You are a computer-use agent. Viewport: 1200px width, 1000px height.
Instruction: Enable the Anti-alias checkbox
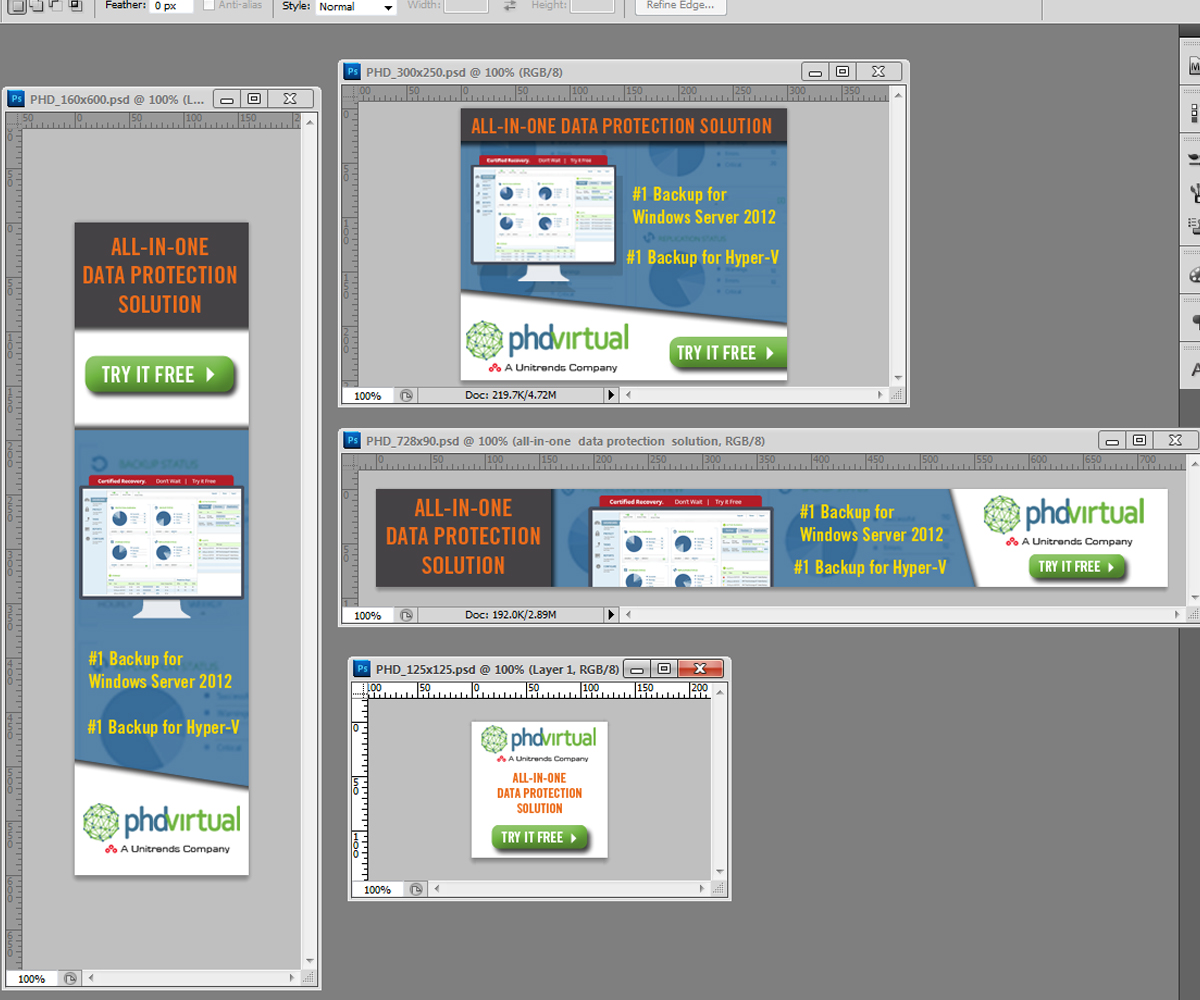(211, 7)
